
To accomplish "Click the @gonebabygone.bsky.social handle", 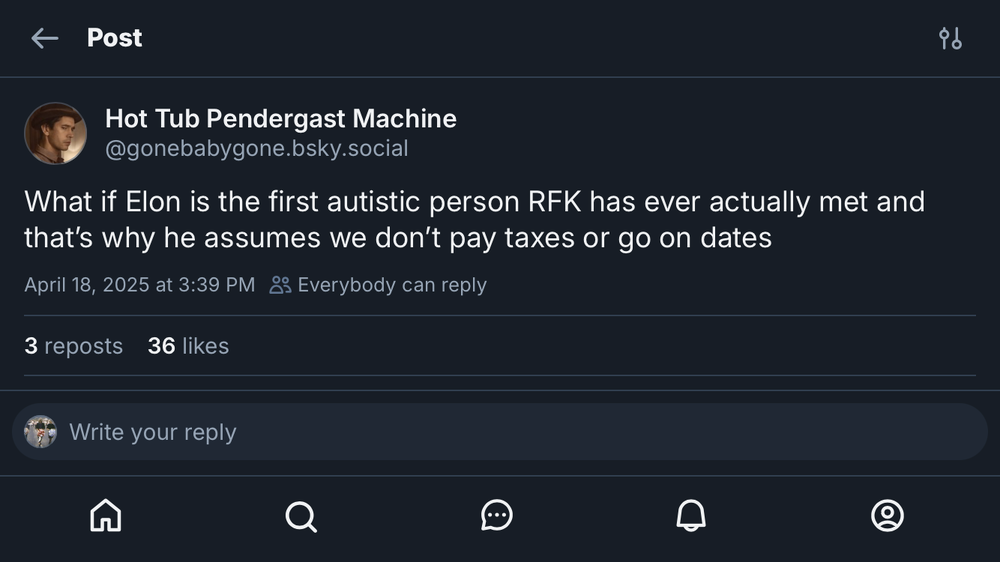I will 256,149.
